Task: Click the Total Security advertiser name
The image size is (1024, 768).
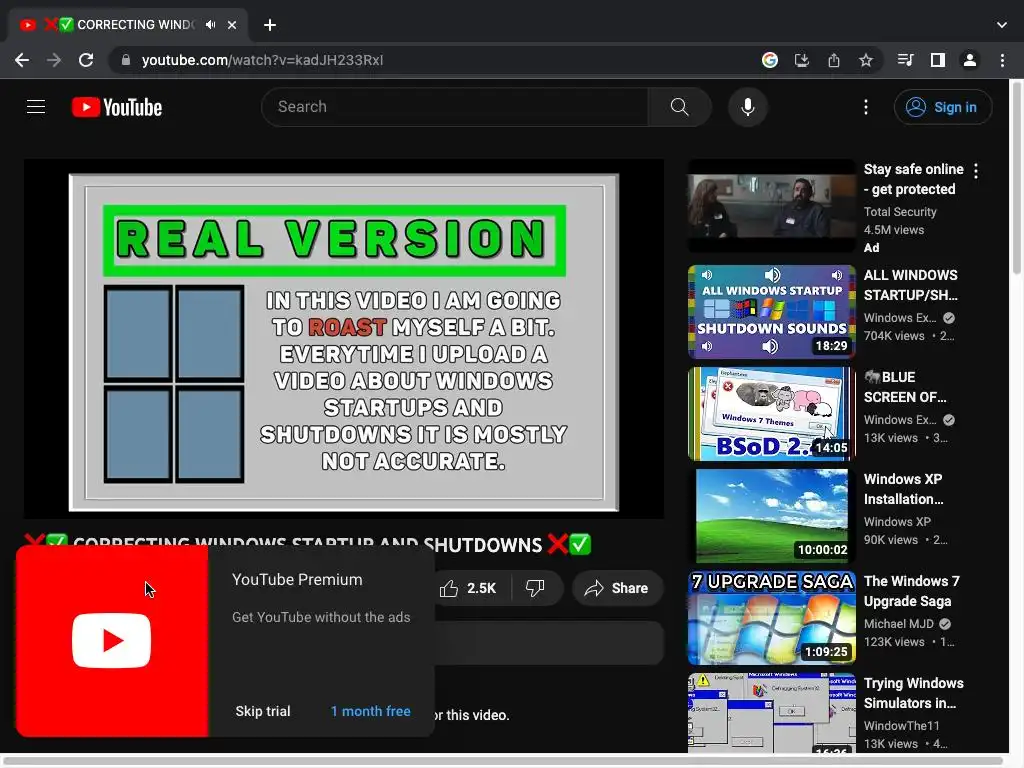Action: 900,212
